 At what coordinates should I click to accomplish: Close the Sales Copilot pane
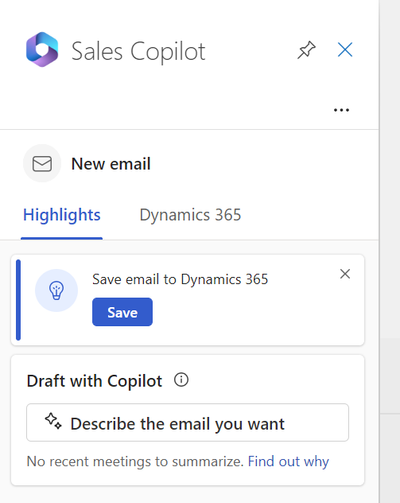pos(345,50)
